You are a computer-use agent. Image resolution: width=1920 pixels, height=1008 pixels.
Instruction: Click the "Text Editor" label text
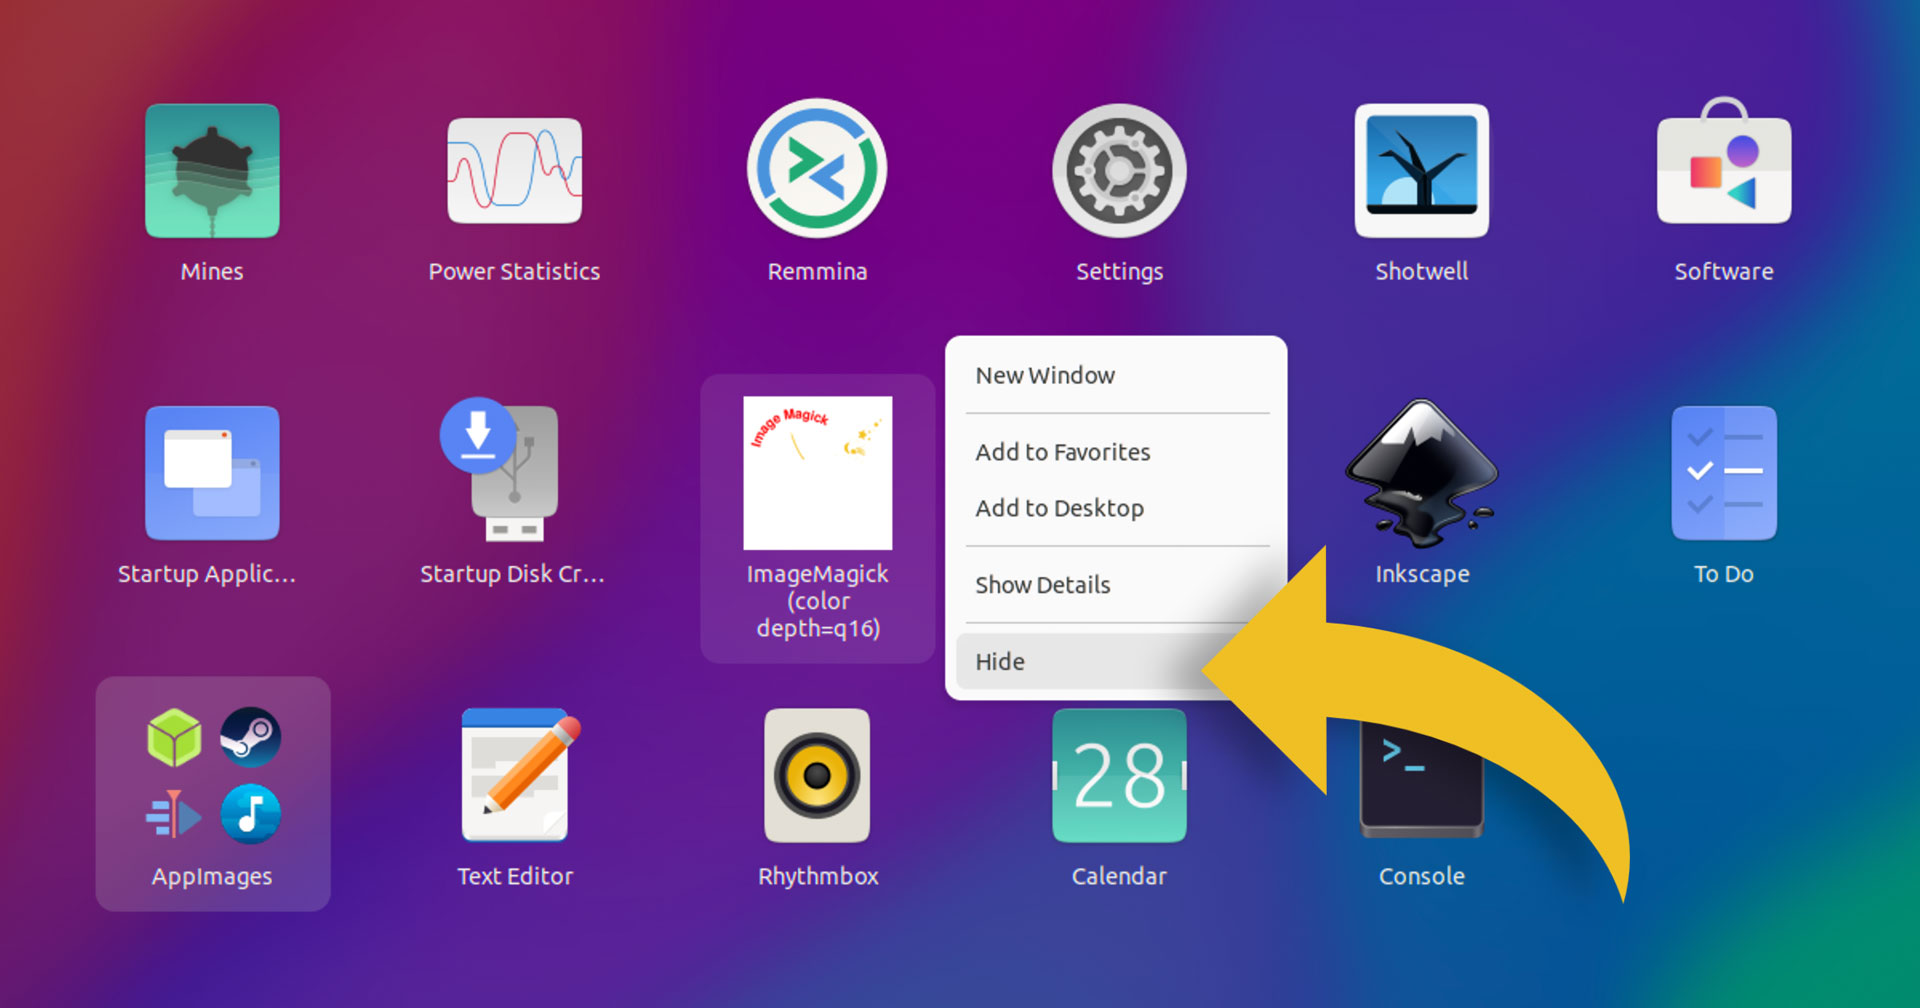pos(515,876)
